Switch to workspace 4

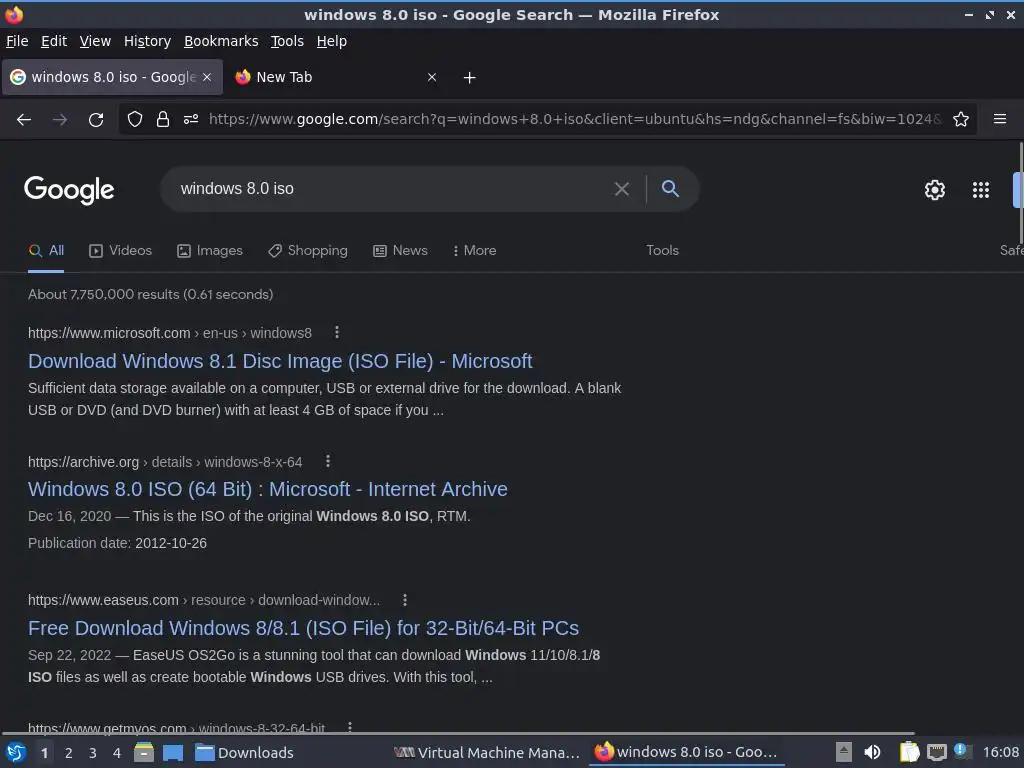(117, 753)
